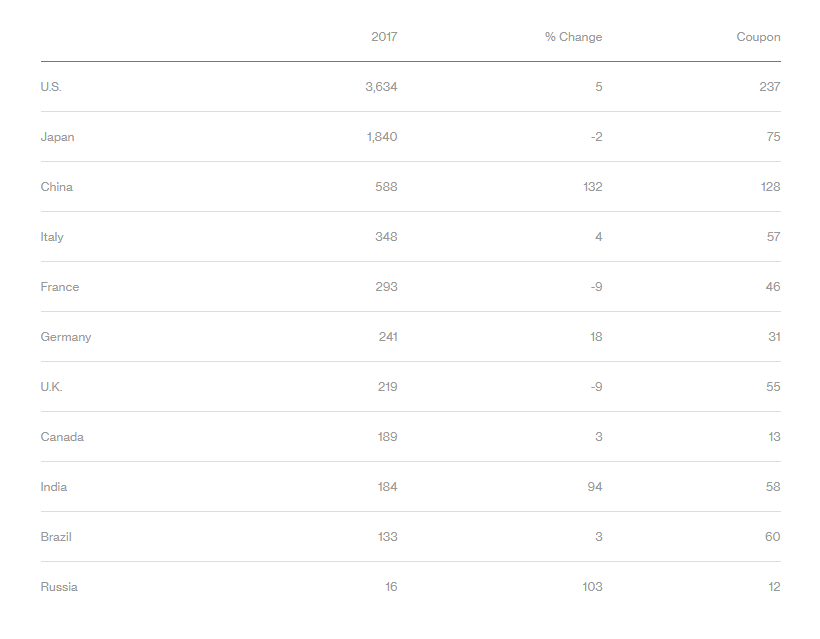Select Russia's % change value 103
The height and width of the screenshot is (639, 820).
click(592, 587)
